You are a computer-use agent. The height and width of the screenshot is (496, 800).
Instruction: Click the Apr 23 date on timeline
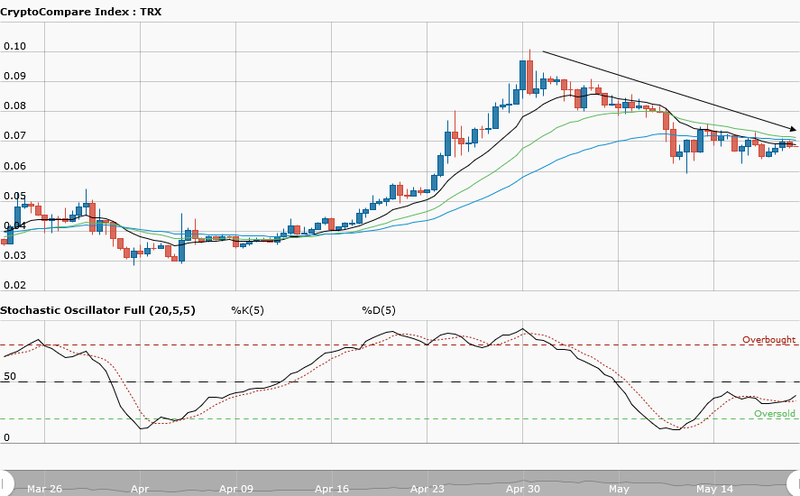tap(427, 489)
